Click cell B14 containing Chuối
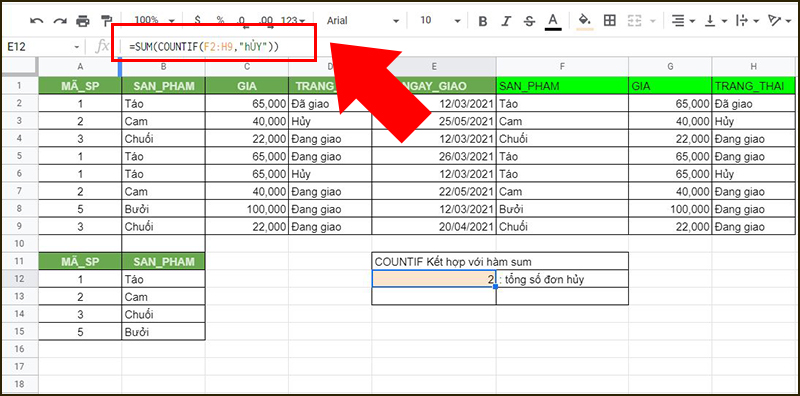The image size is (800, 396). tap(164, 314)
